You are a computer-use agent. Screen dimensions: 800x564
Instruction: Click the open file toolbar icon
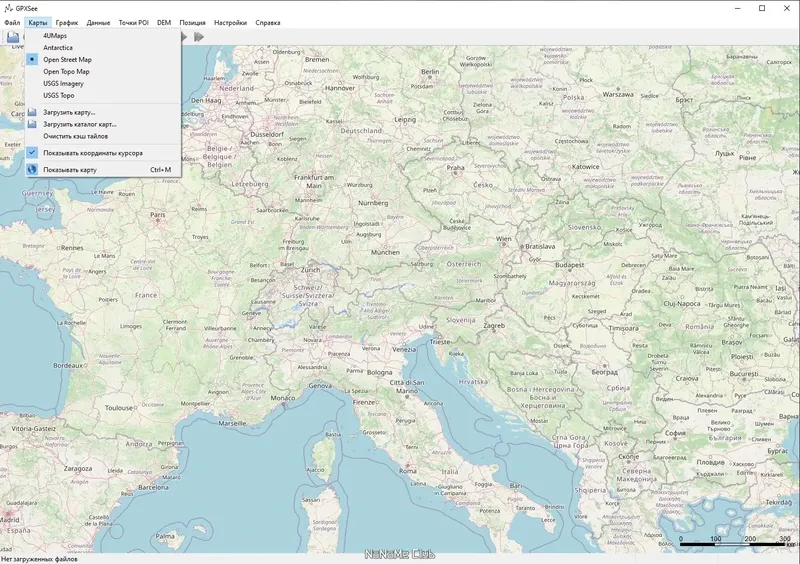pyautogui.click(x=13, y=37)
